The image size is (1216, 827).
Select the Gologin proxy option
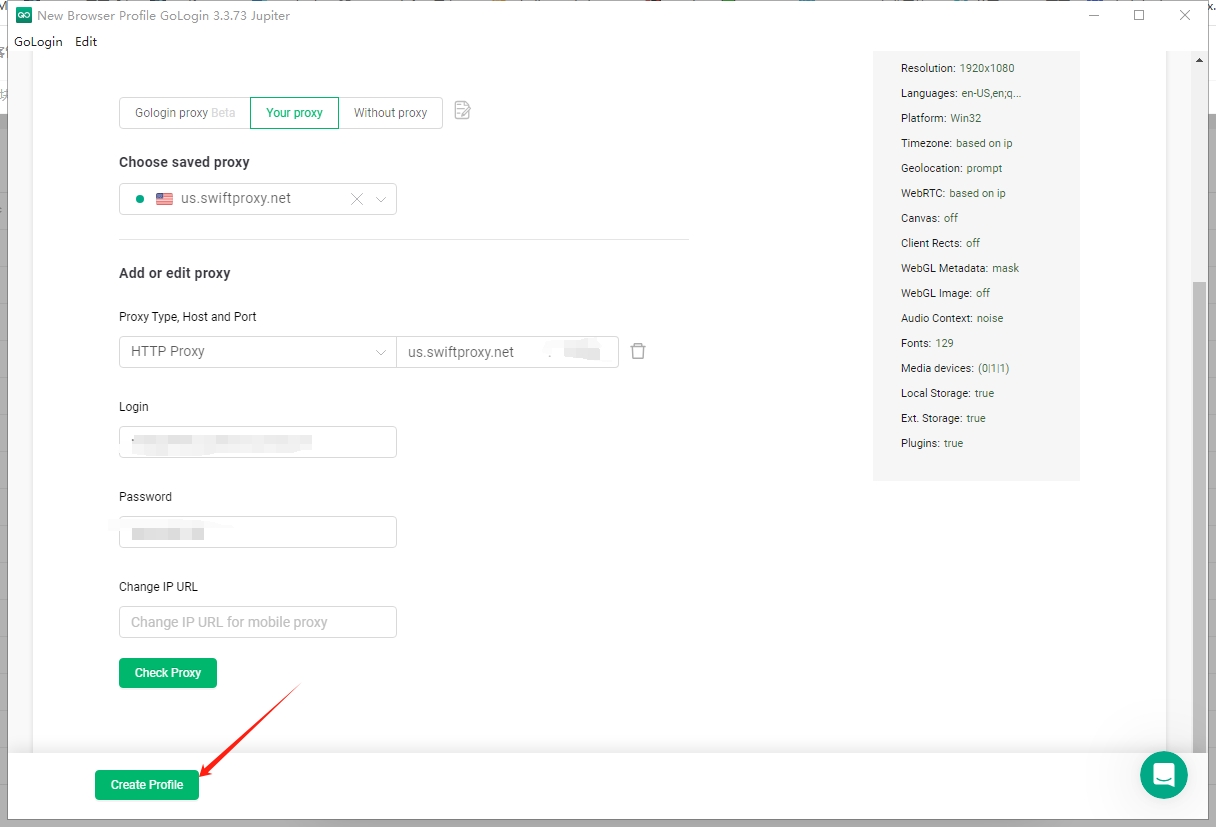pos(185,113)
